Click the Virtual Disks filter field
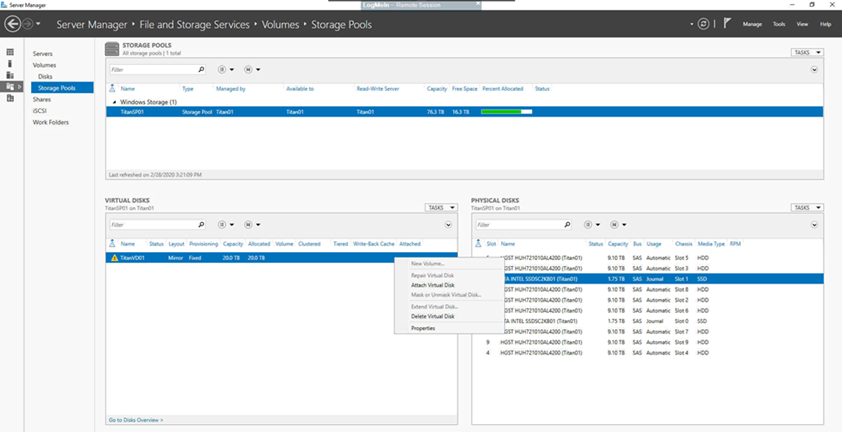 (x=153, y=225)
